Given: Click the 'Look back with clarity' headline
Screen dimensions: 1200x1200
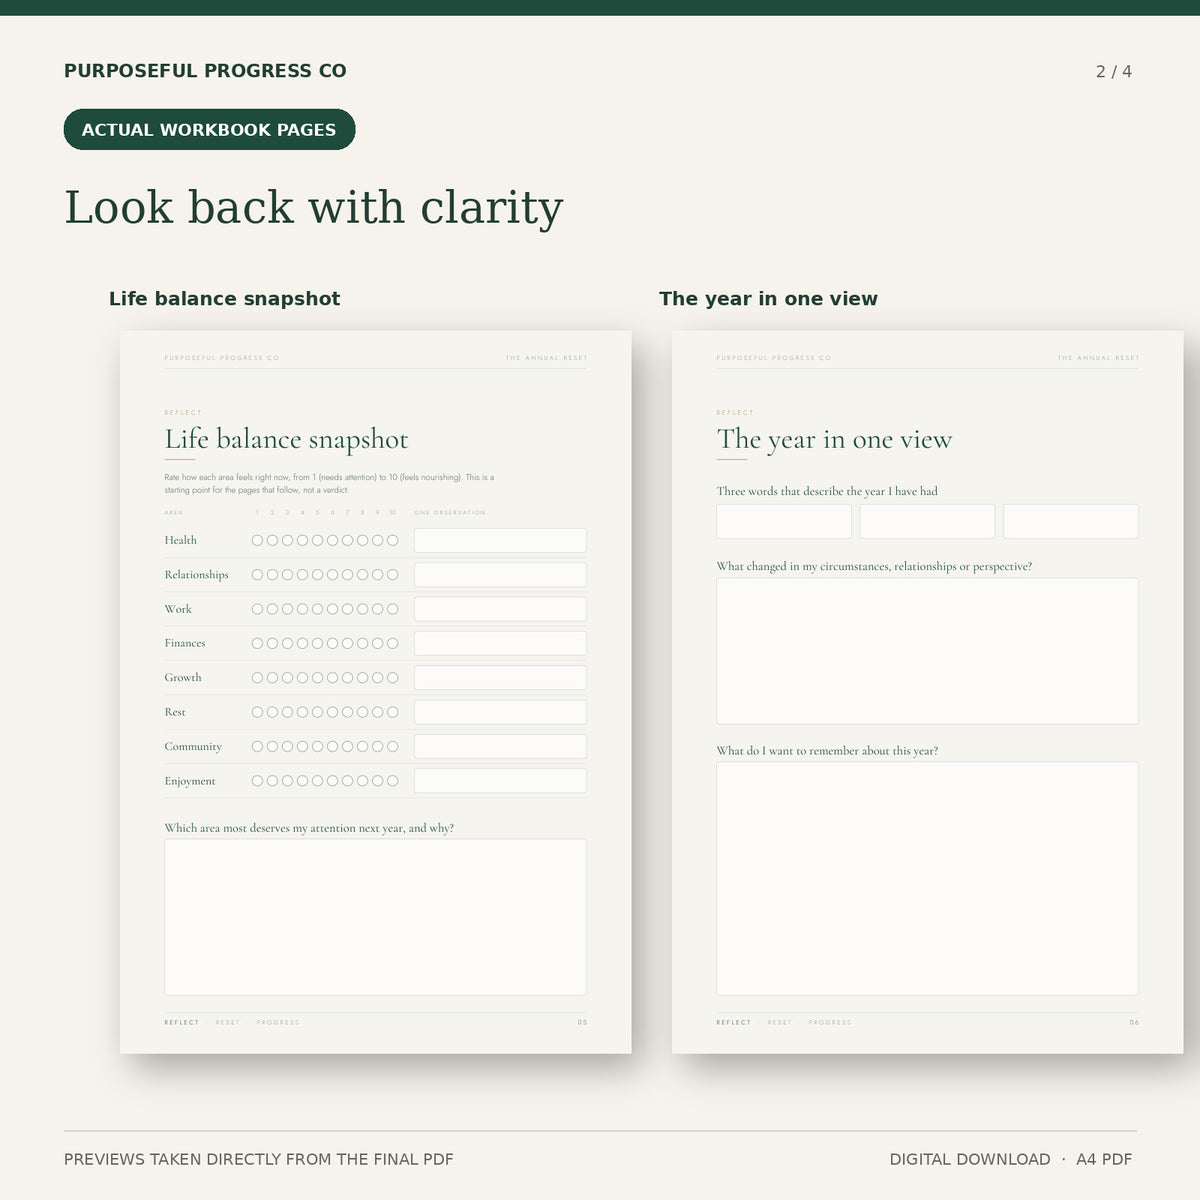Looking at the screenshot, I should point(314,208).
